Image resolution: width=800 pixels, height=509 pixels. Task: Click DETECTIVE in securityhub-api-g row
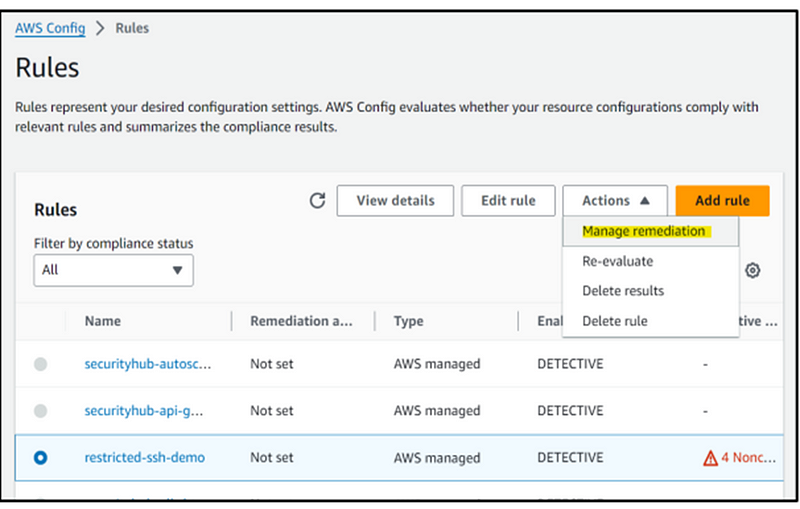570,411
